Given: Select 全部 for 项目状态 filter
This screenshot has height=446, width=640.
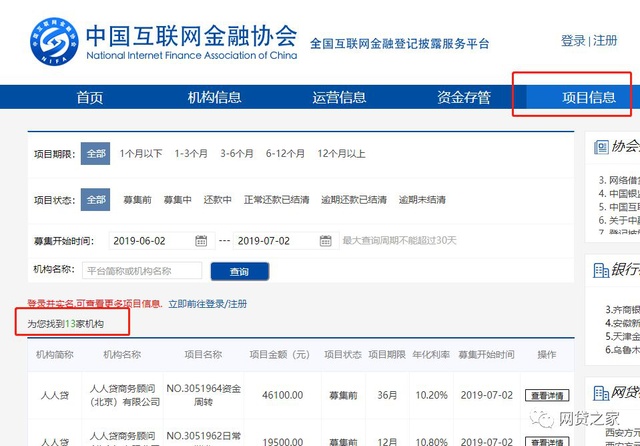Looking at the screenshot, I should (96, 200).
